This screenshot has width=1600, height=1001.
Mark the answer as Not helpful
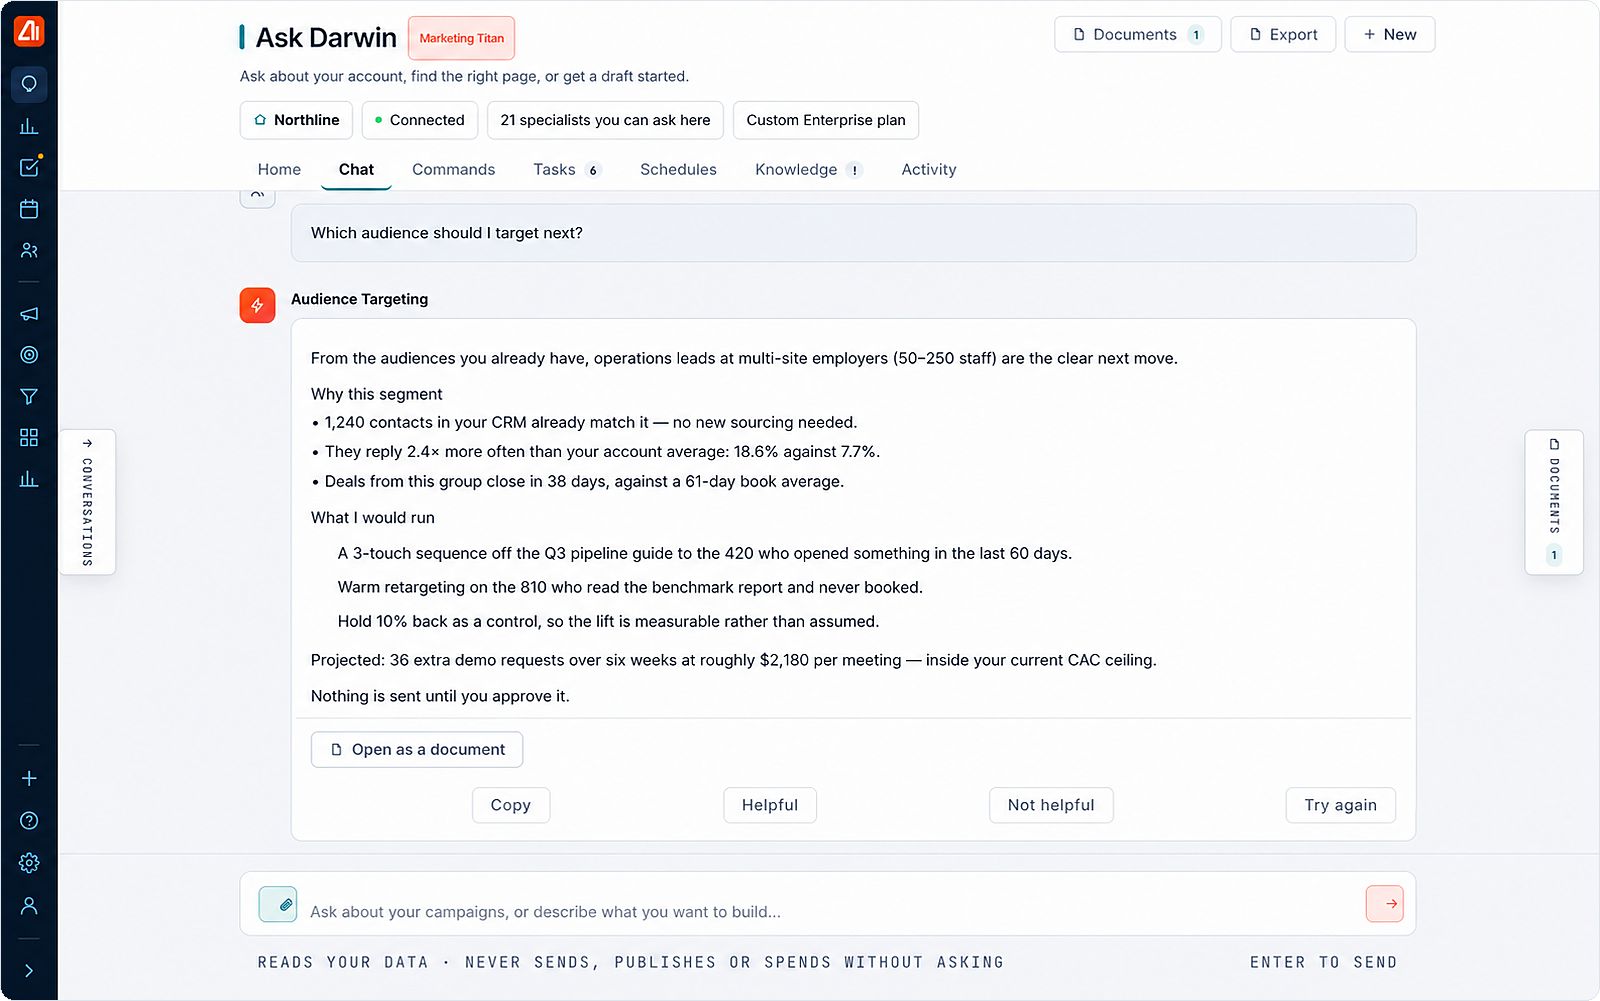pos(1051,805)
